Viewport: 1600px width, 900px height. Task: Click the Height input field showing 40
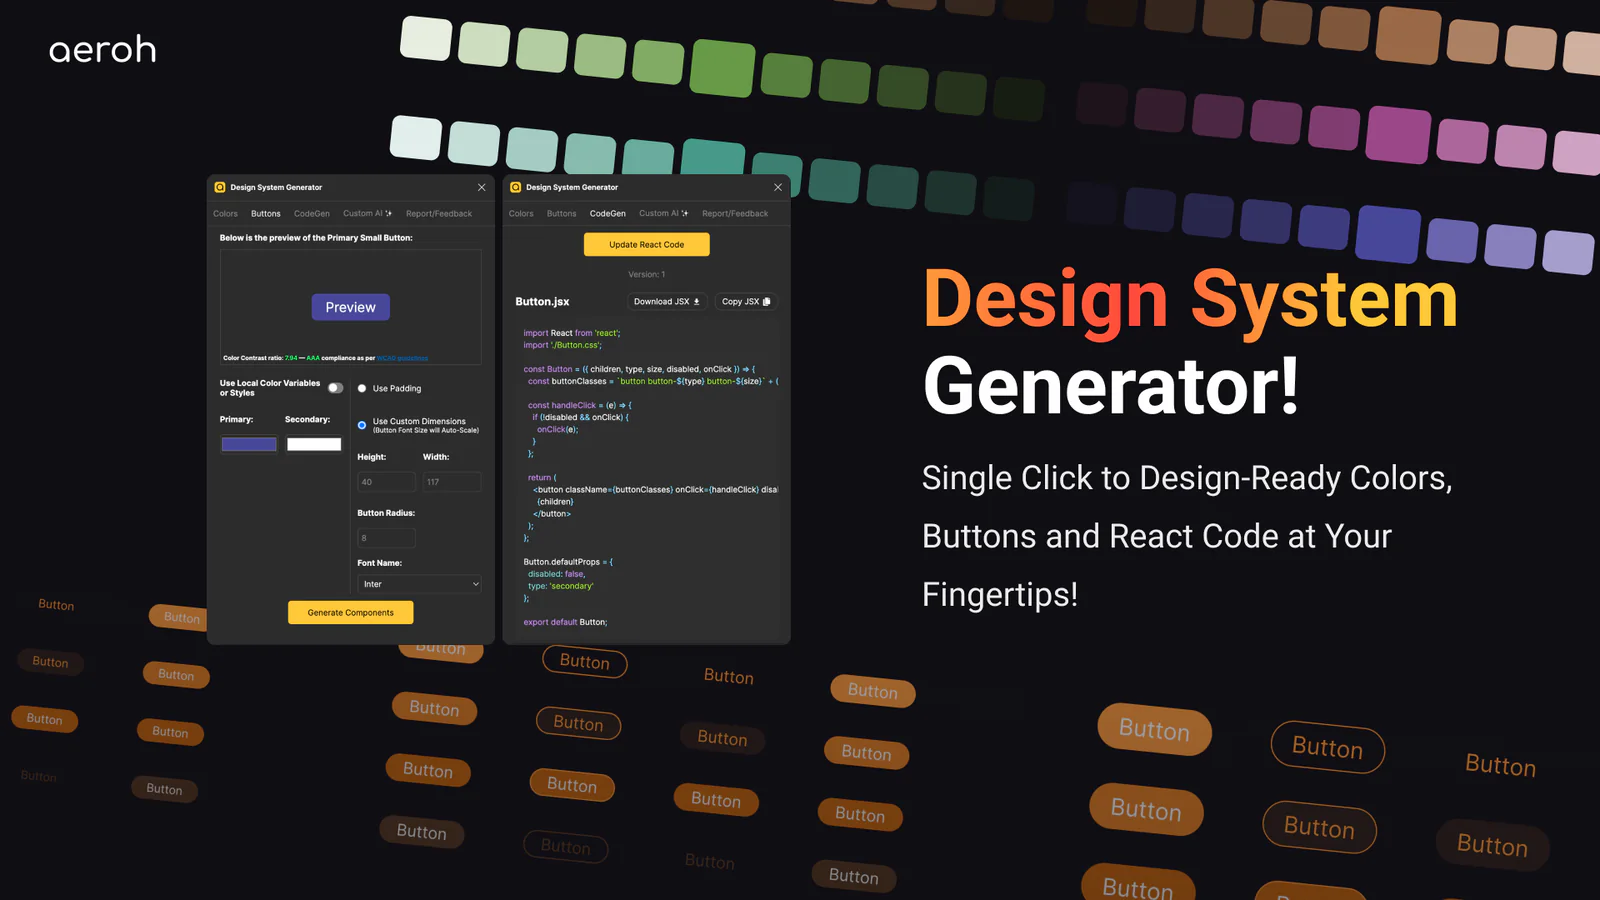click(386, 482)
